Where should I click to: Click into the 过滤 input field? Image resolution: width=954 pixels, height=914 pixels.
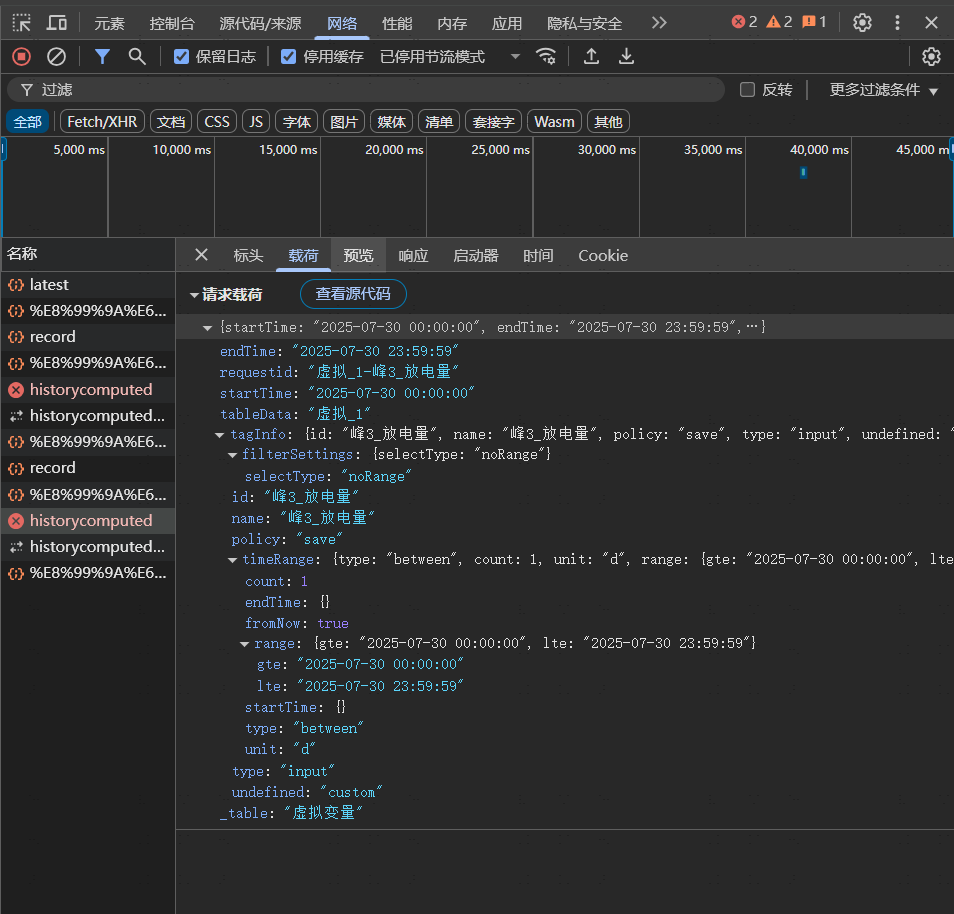(x=365, y=90)
